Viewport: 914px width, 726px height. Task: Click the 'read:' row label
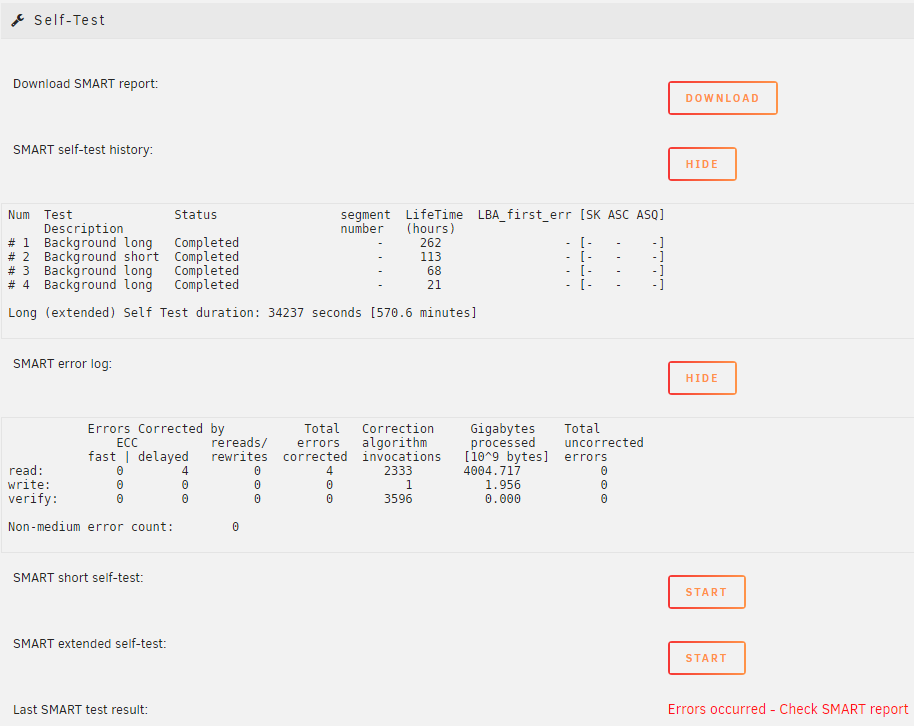pyautogui.click(x=26, y=471)
